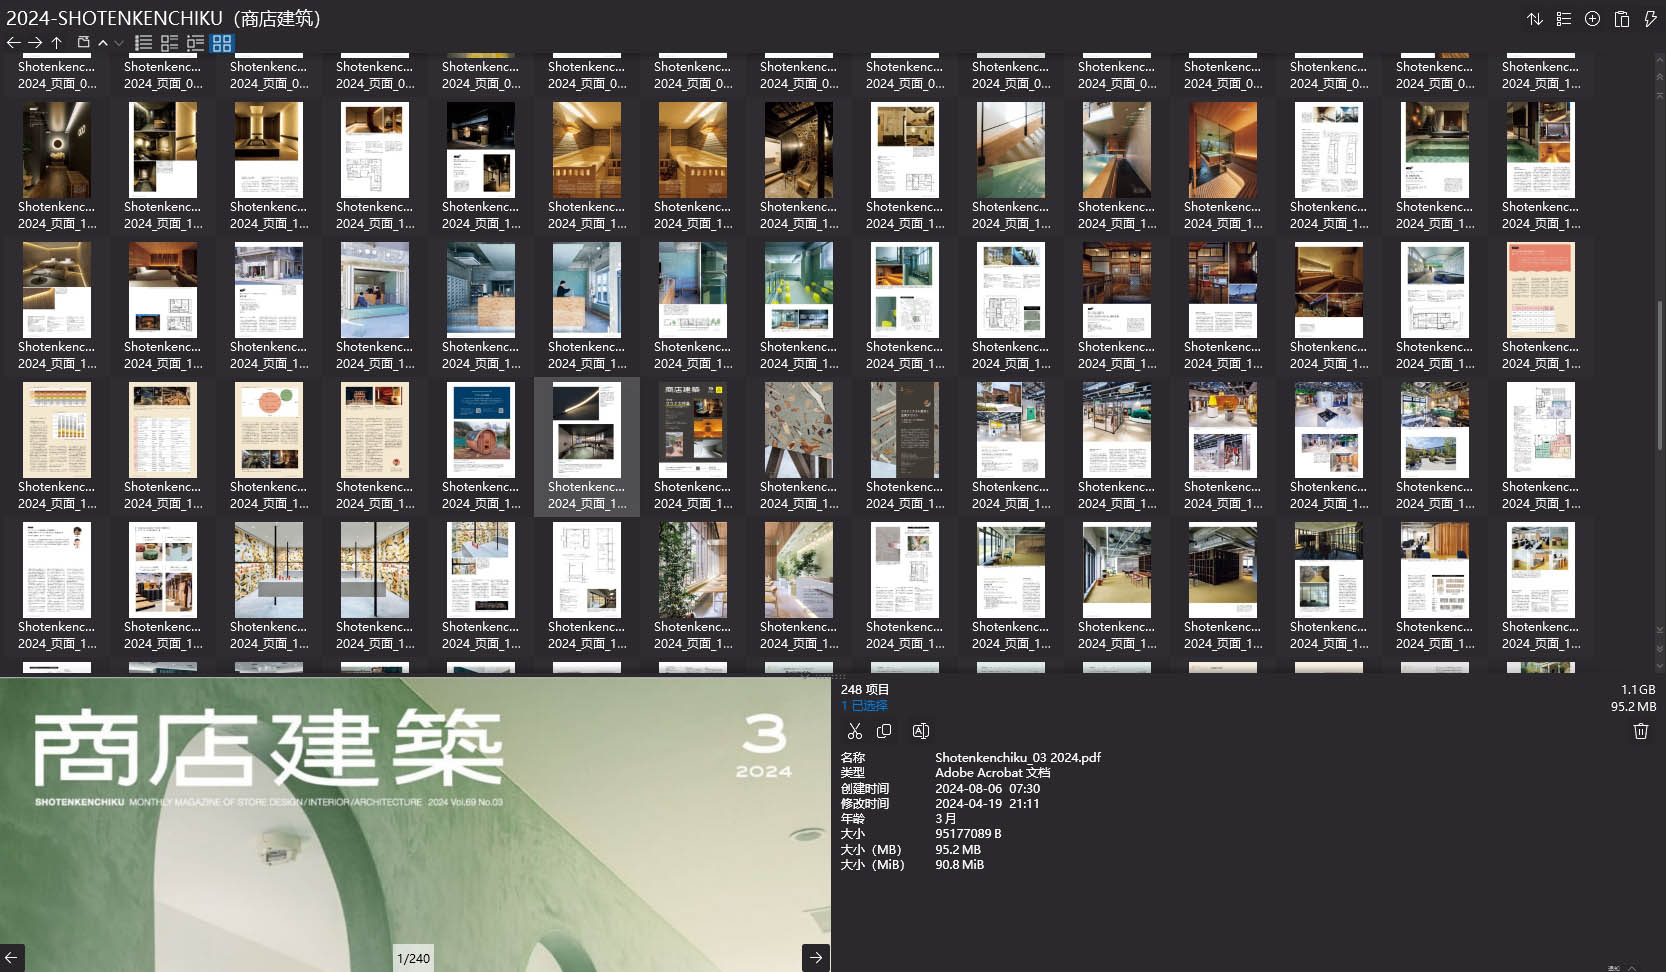
Task: Rename the selected PDF
Action: (x=921, y=731)
